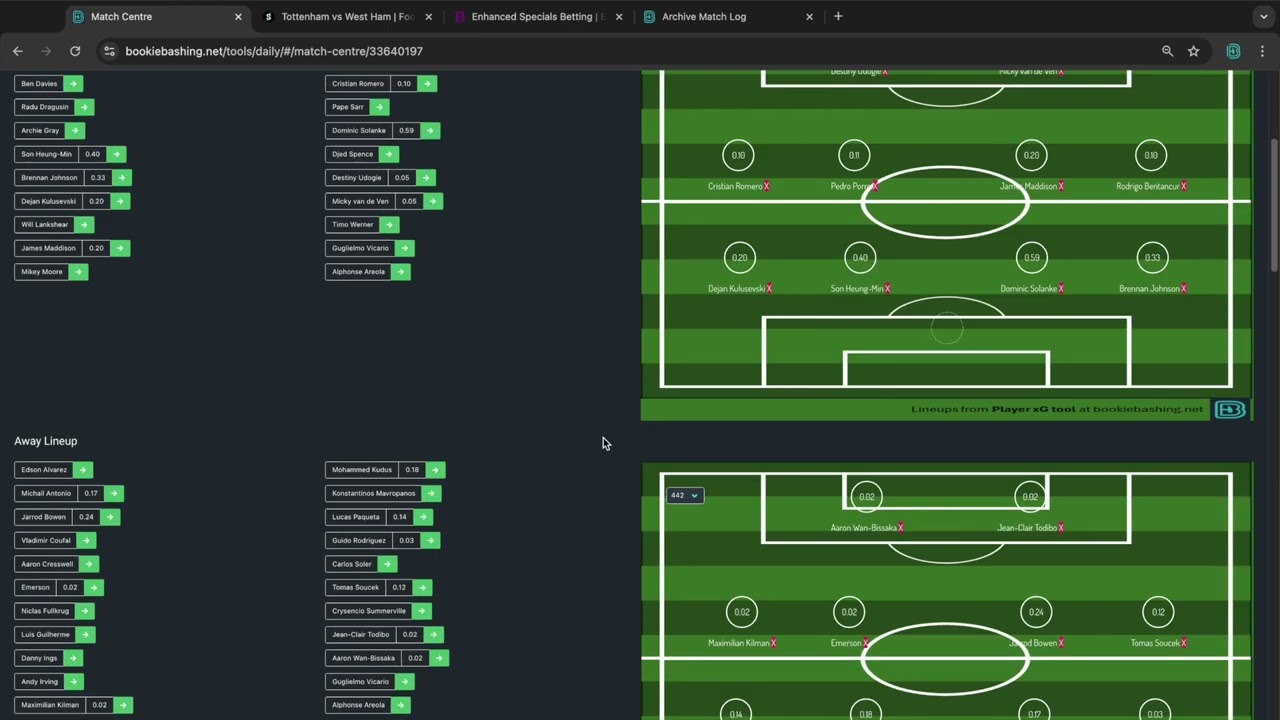Remove Dejan Kulusevski from pitch via red X
The width and height of the screenshot is (1280, 720).
pos(769,289)
